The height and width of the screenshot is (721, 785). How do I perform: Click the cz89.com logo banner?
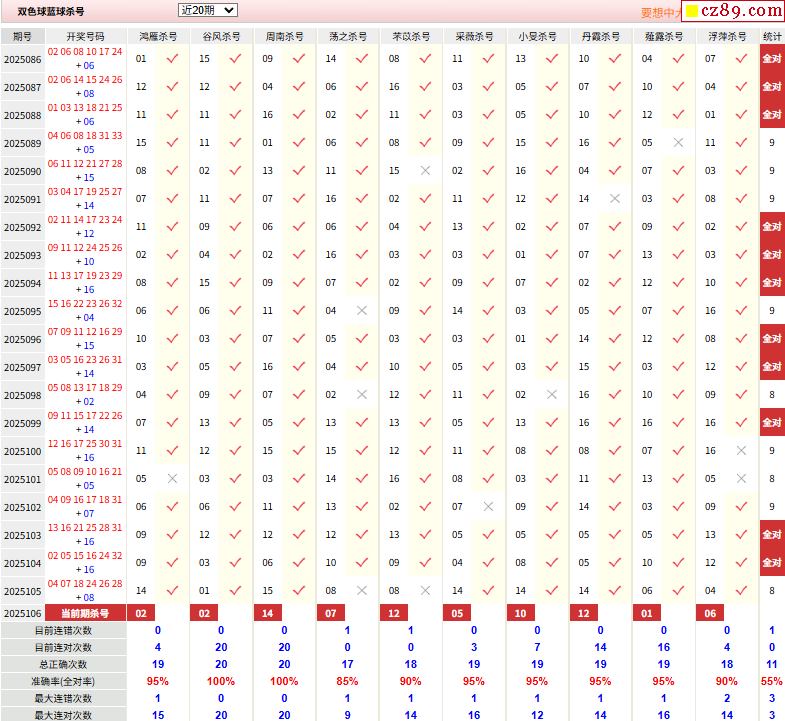(x=733, y=11)
